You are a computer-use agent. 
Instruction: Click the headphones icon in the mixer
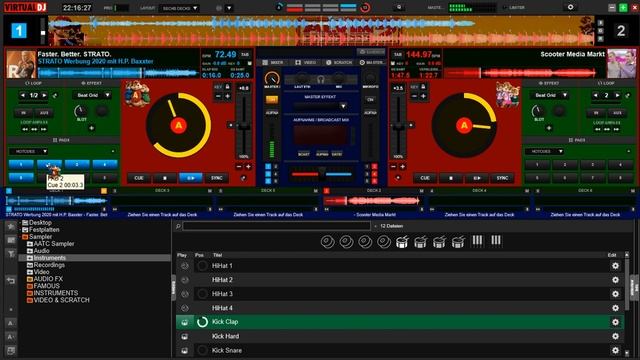tap(320, 79)
